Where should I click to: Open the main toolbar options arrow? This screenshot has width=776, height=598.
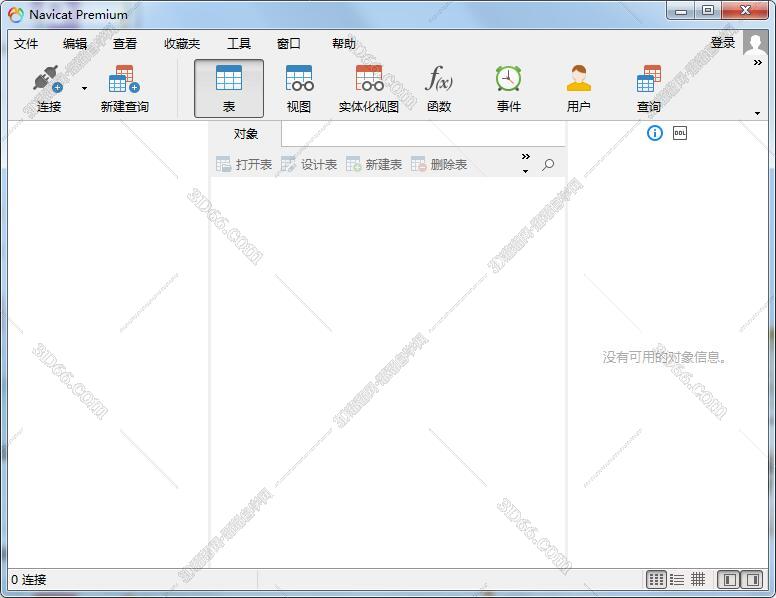click(757, 113)
